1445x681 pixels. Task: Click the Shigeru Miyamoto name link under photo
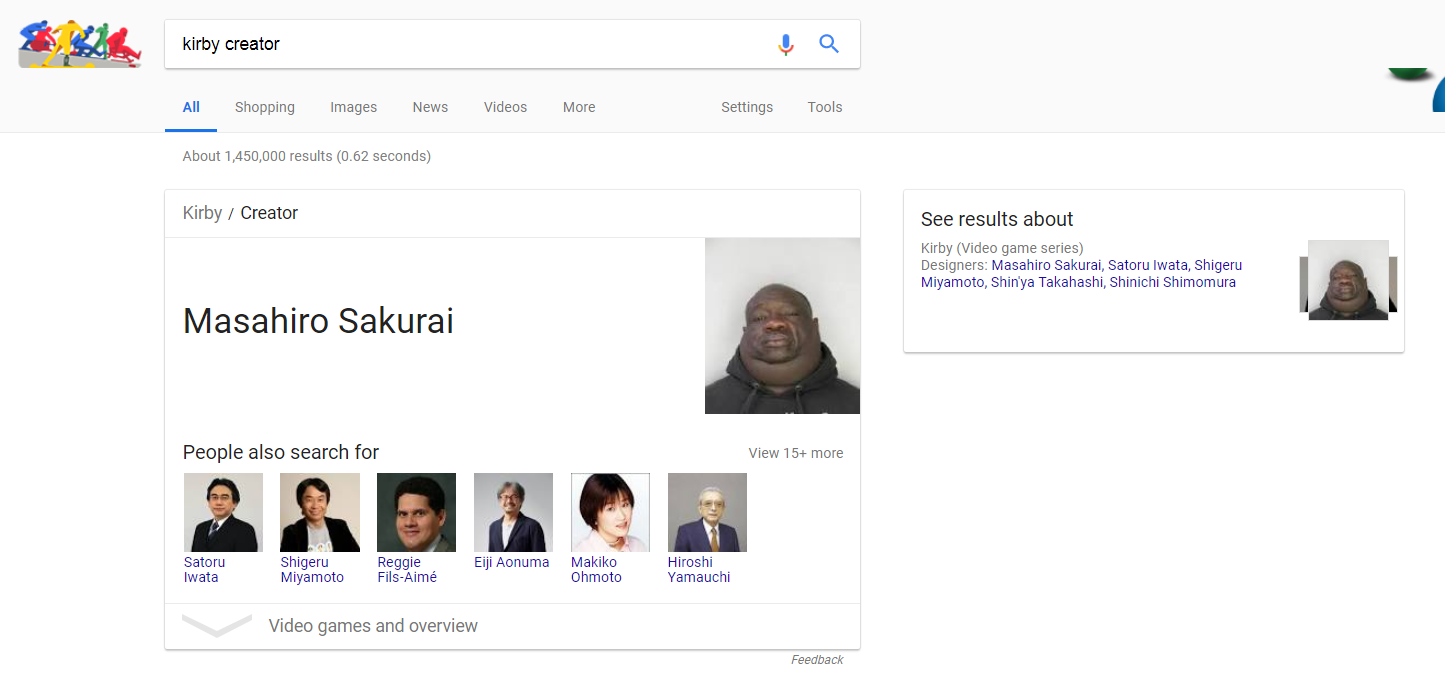click(312, 570)
